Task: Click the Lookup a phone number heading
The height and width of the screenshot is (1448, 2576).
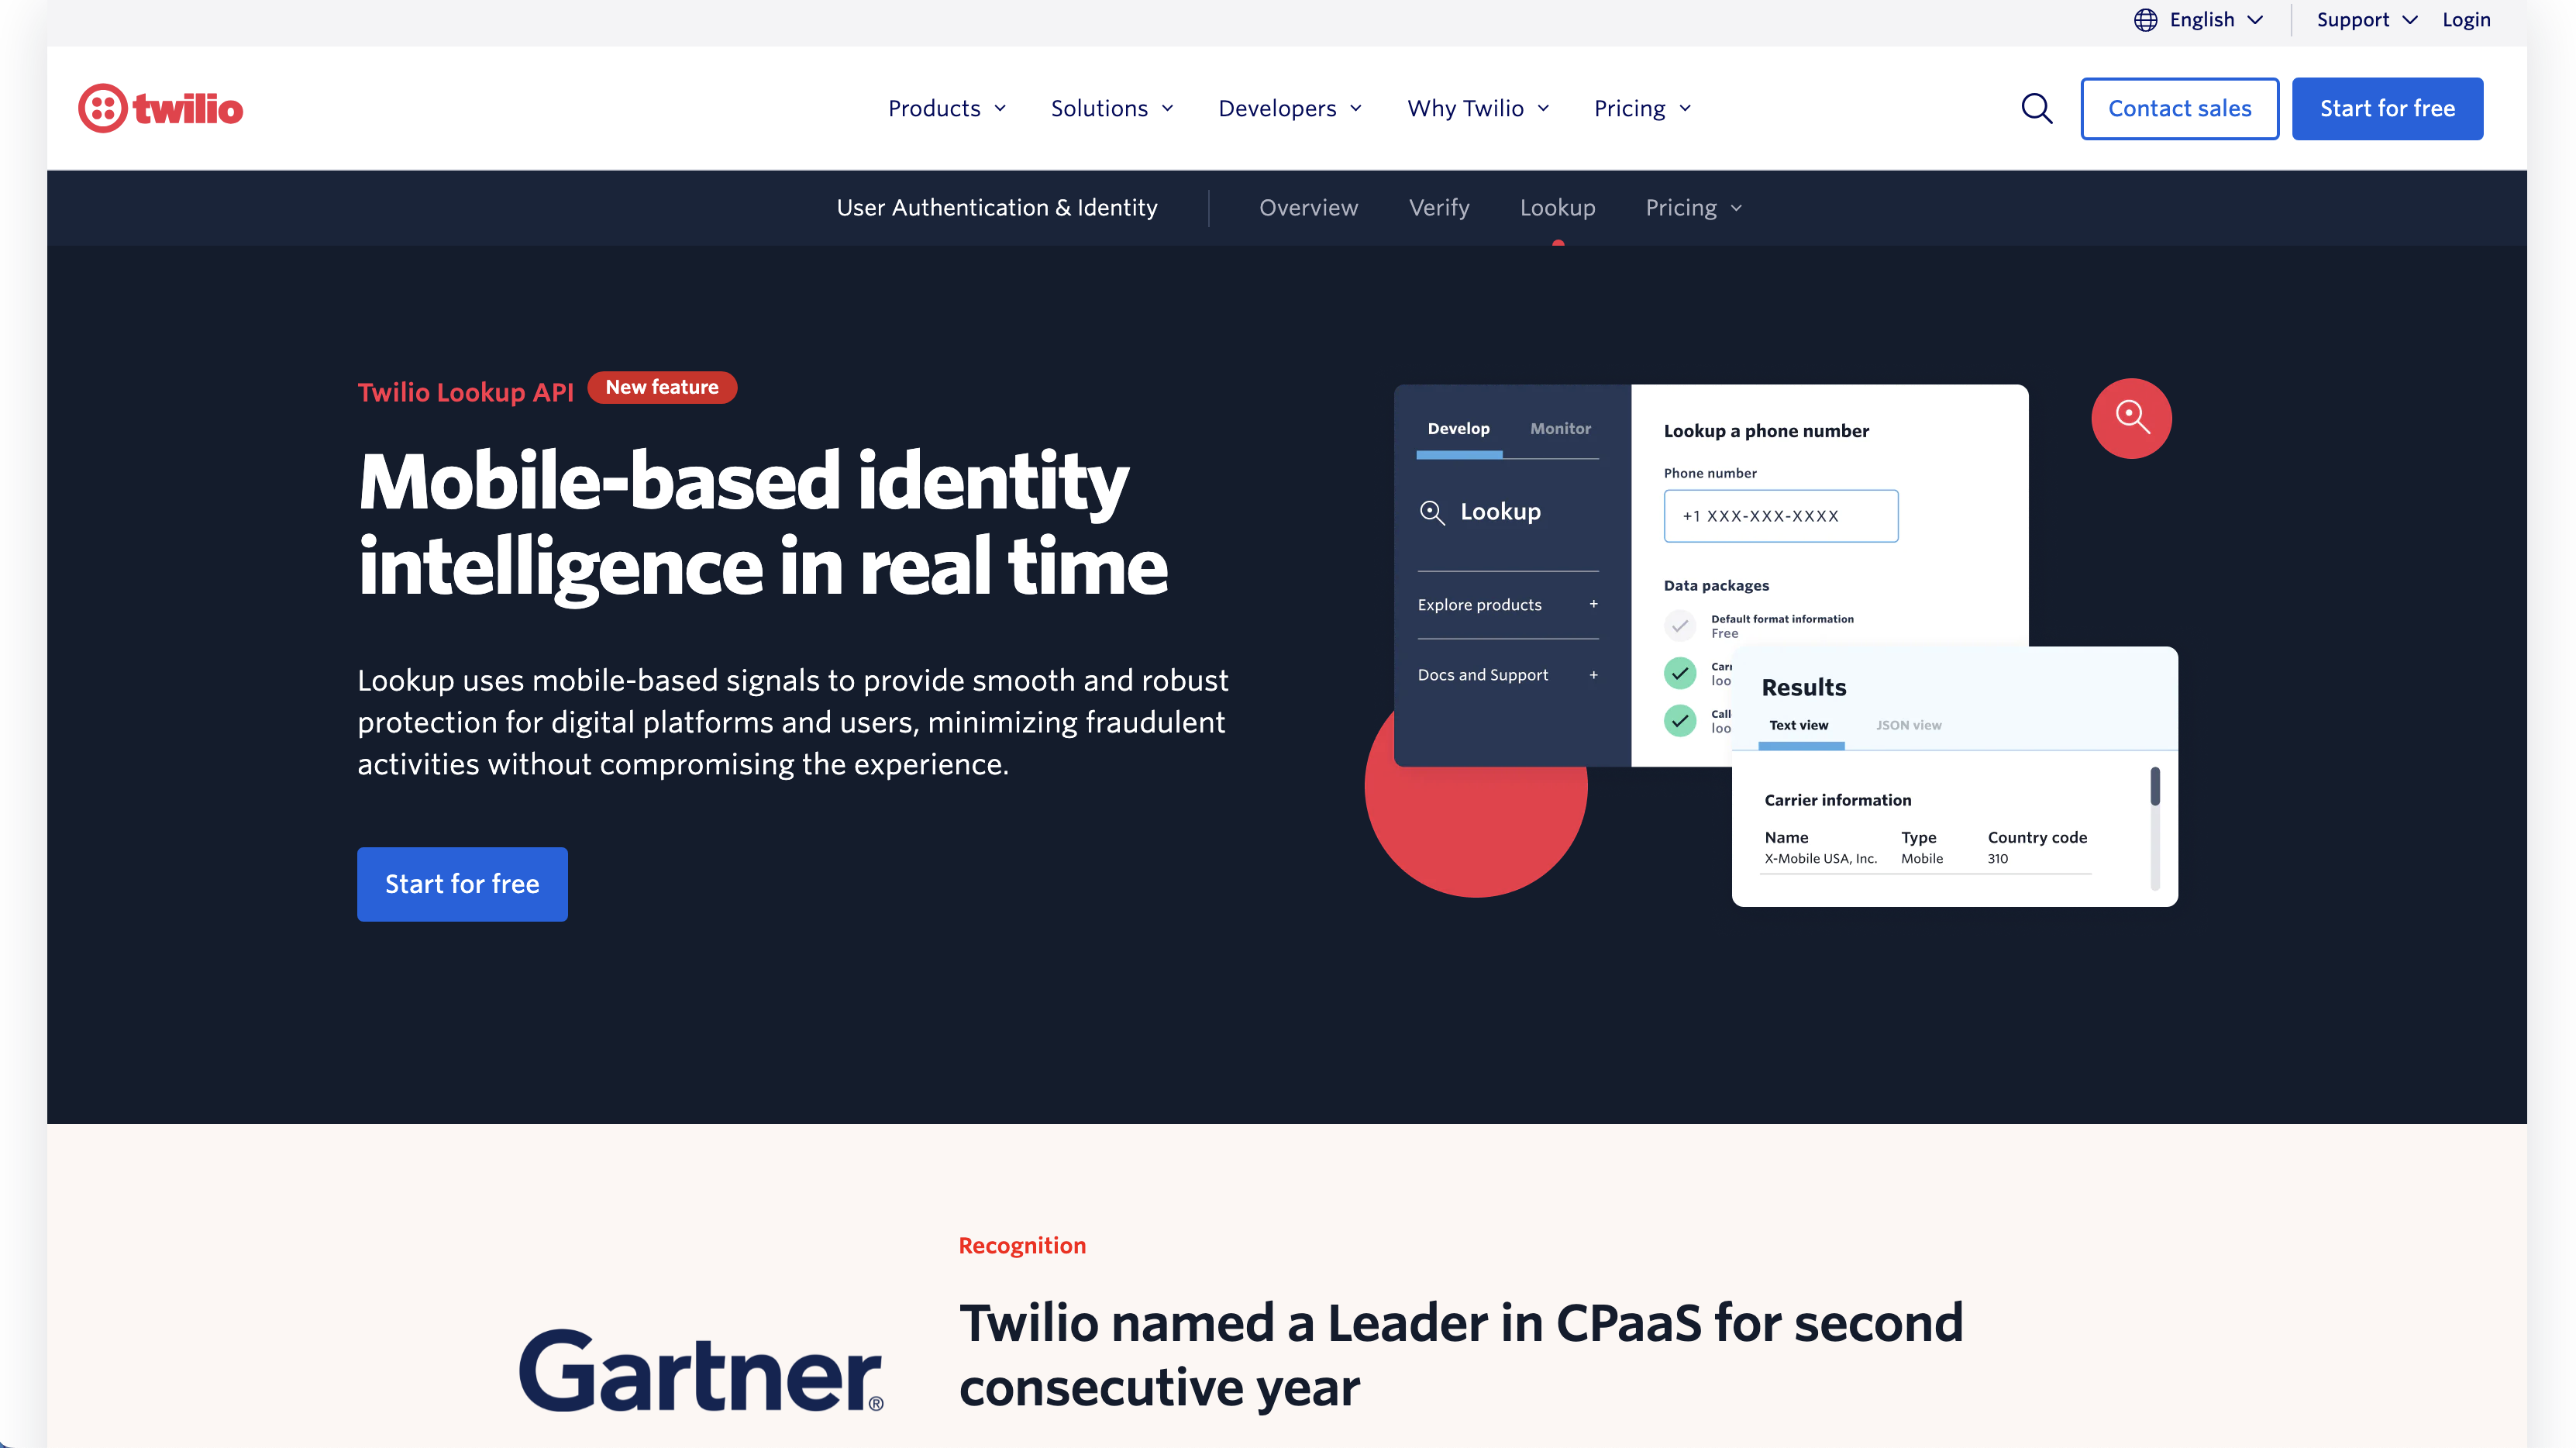Action: (x=1766, y=431)
